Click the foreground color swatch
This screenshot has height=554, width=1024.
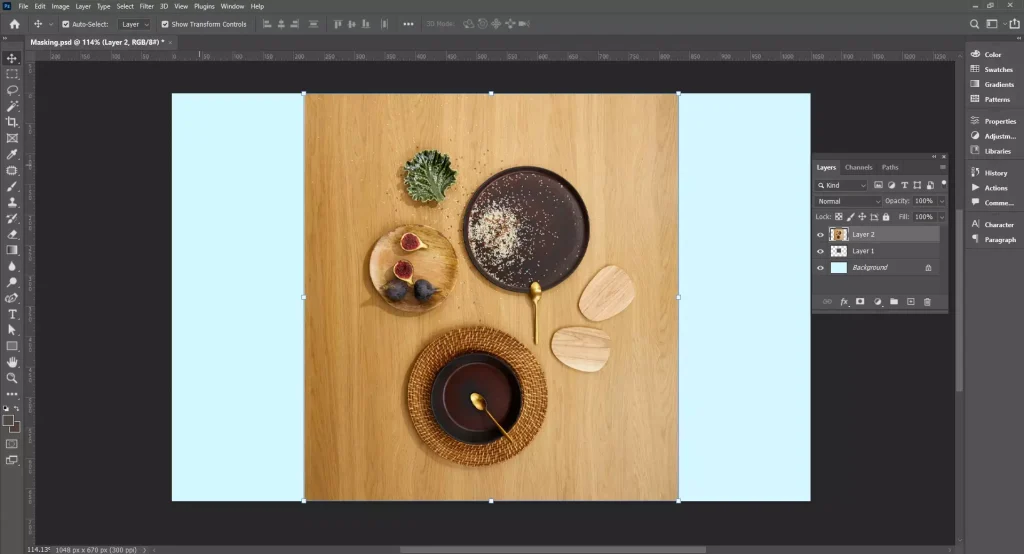click(8, 421)
